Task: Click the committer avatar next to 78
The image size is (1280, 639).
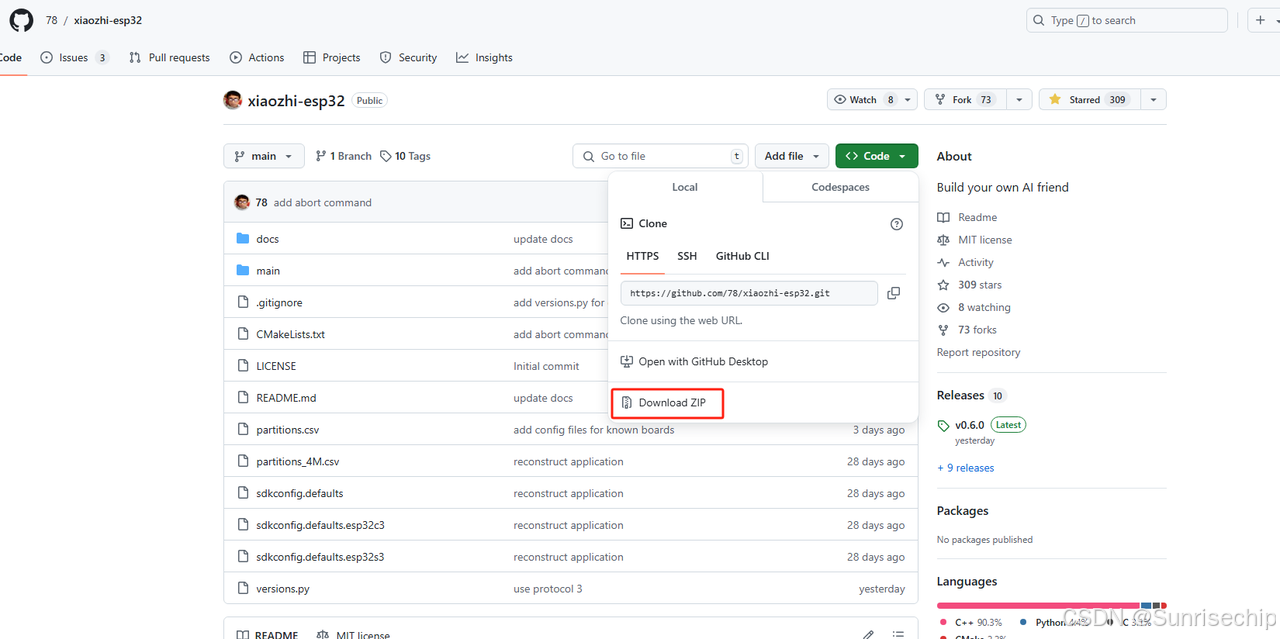Action: coord(242,202)
